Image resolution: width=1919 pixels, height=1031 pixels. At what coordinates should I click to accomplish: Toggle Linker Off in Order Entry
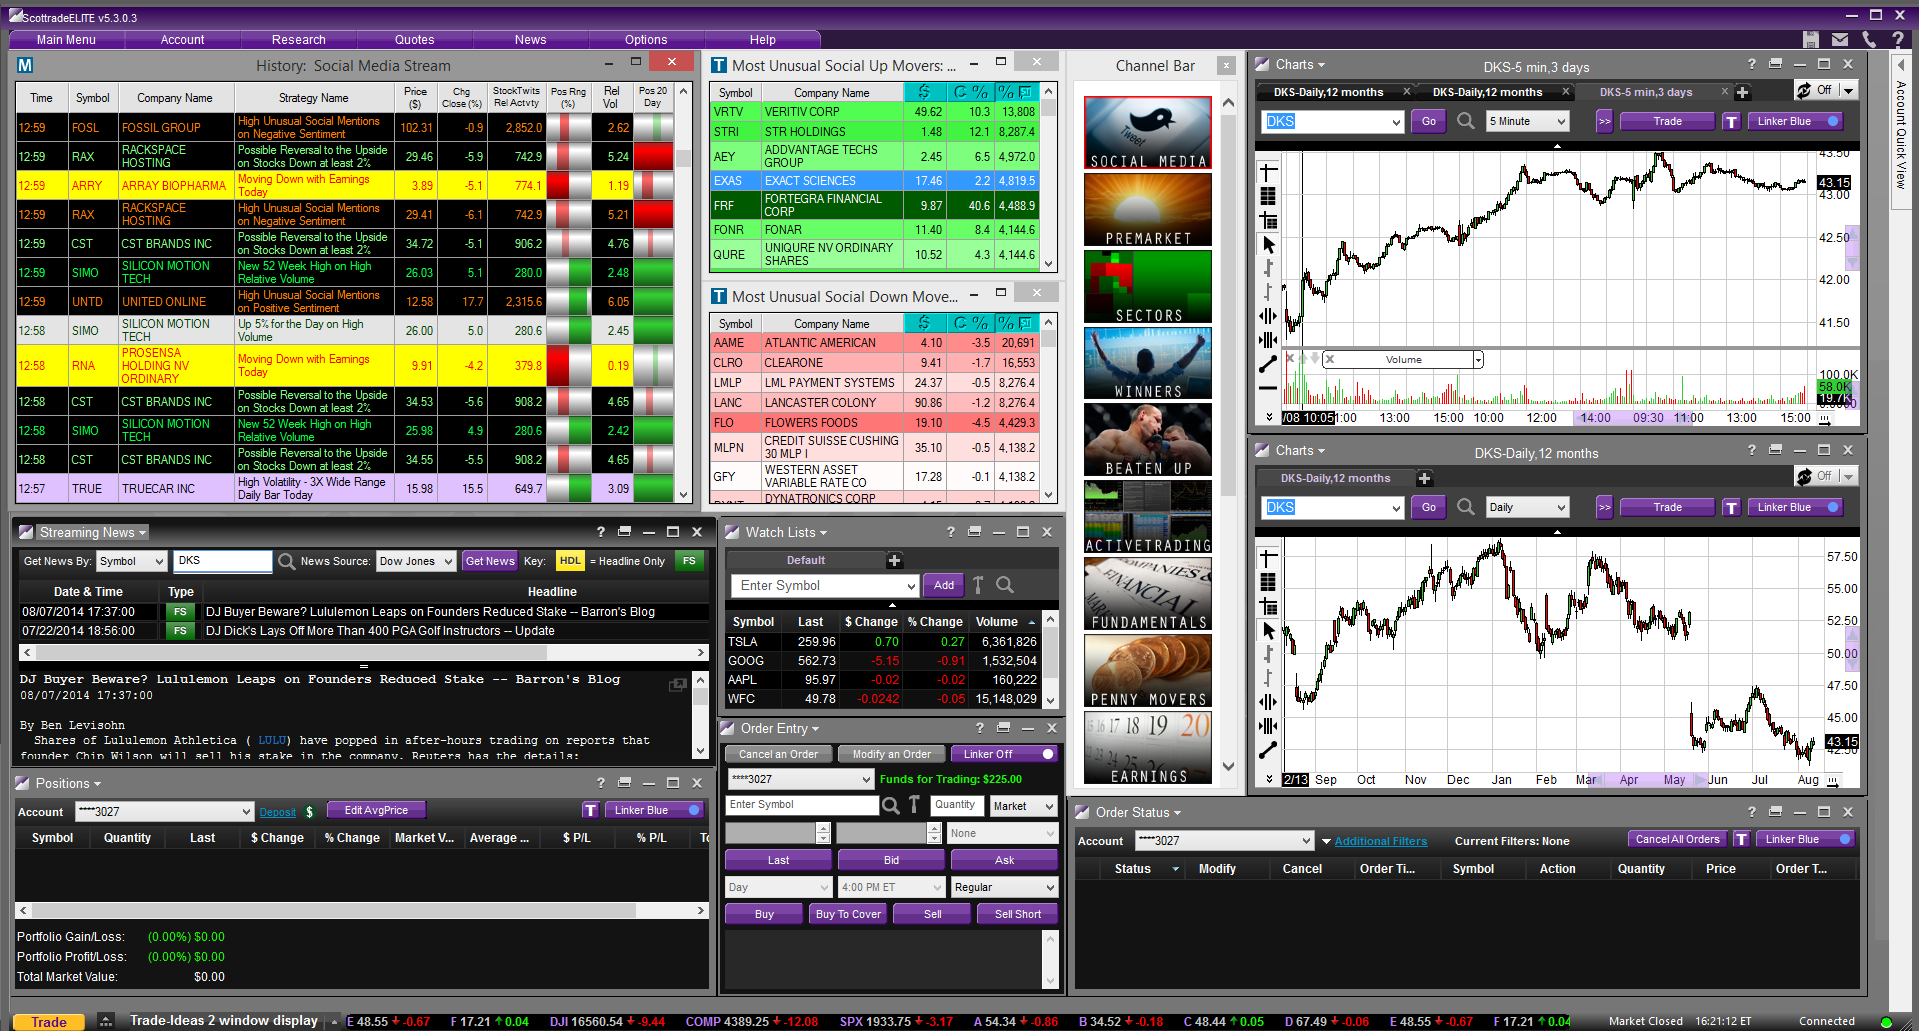point(1003,754)
